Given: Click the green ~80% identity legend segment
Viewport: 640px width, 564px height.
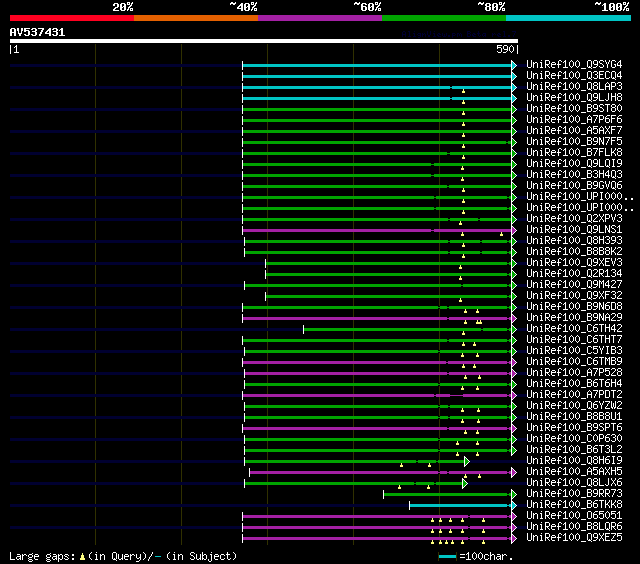Looking at the screenshot, I should [x=444, y=18].
